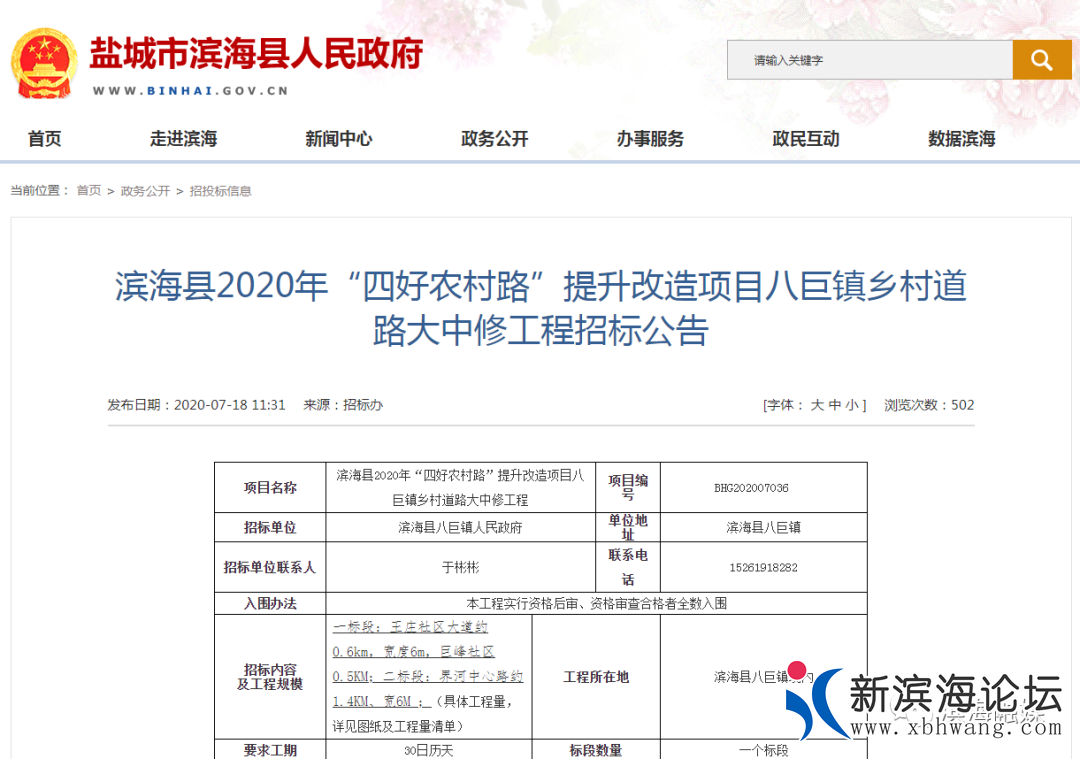Click the underlined 一标段 text in table

click(x=352, y=625)
